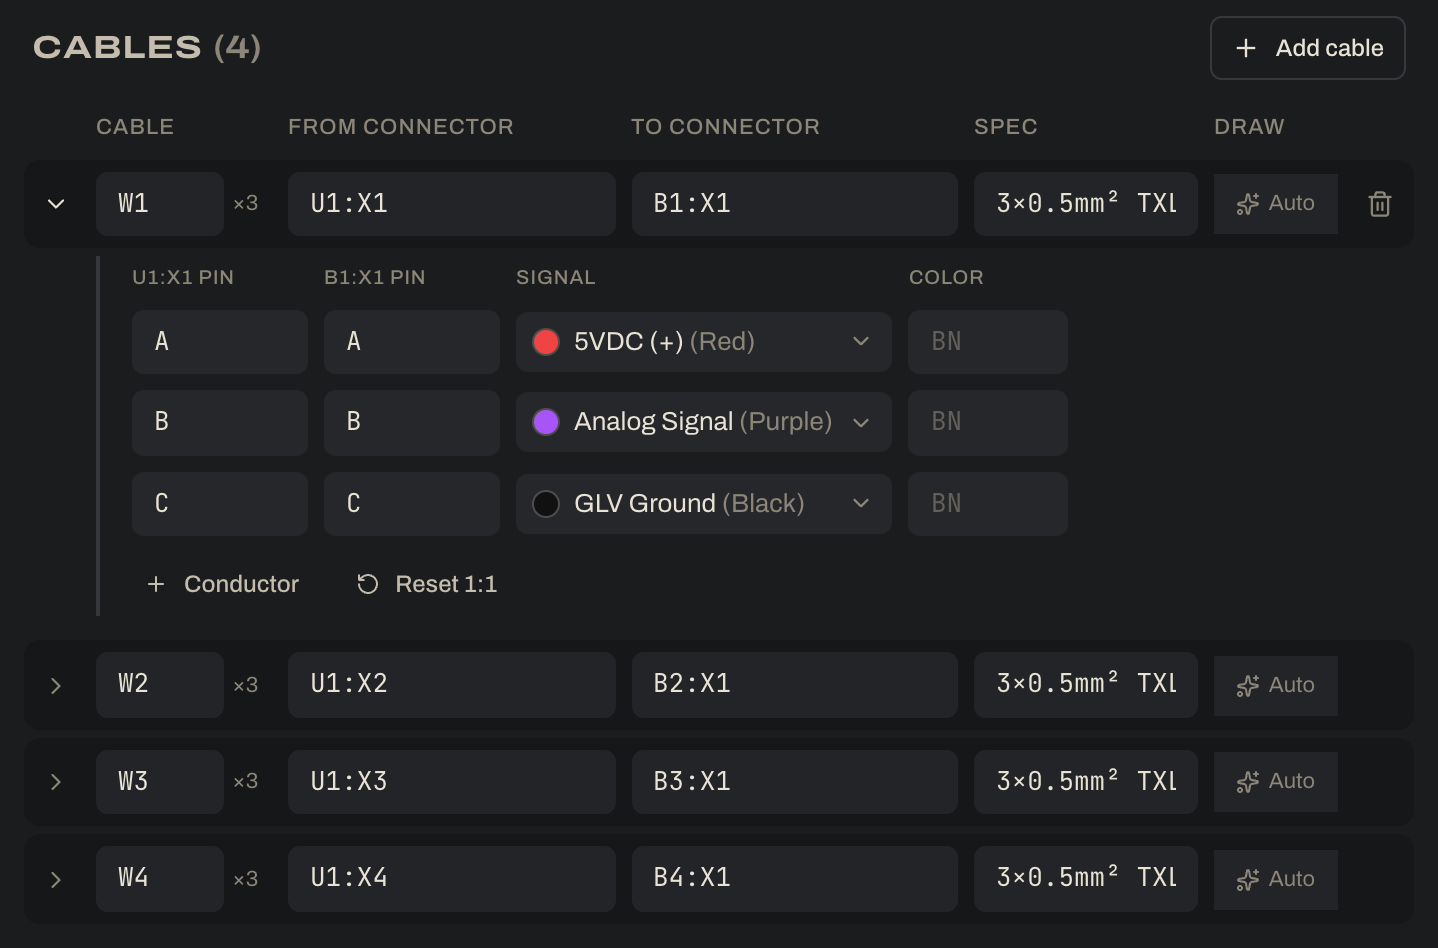The height and width of the screenshot is (948, 1438).
Task: Expand the W3 cable row
Action: click(56, 782)
